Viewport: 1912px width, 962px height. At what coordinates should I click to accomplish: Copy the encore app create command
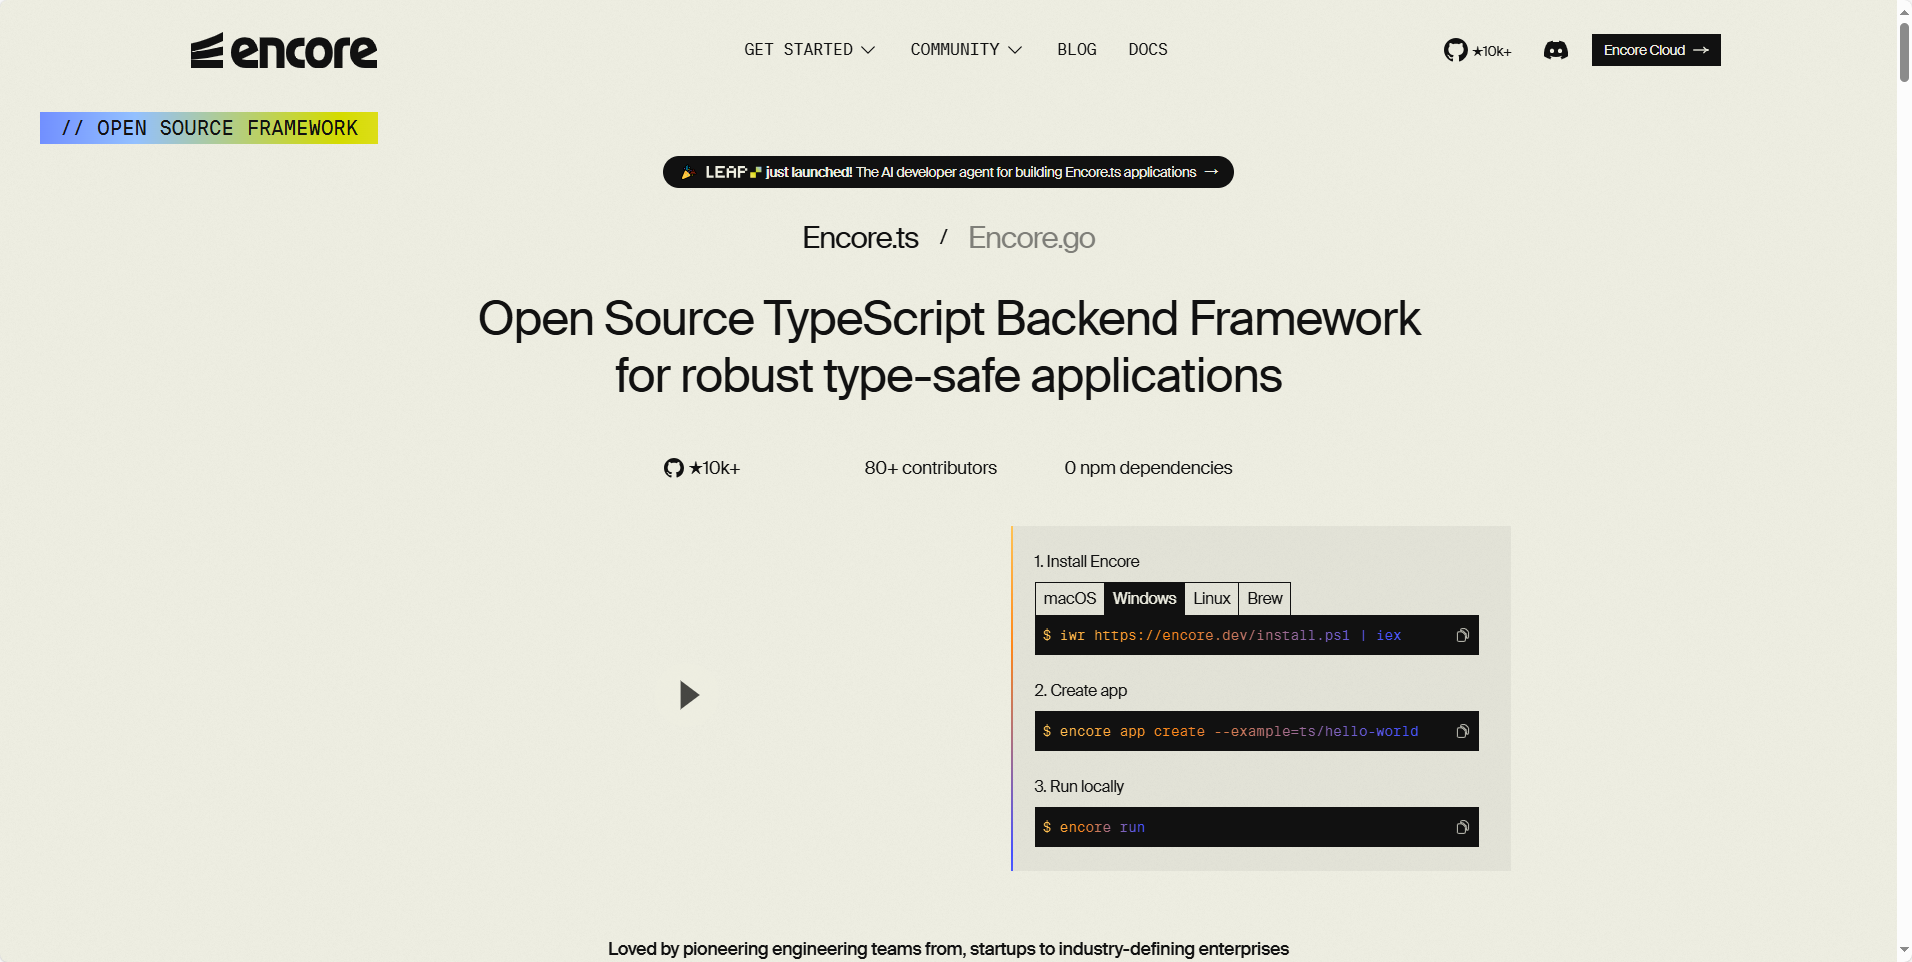tap(1462, 732)
